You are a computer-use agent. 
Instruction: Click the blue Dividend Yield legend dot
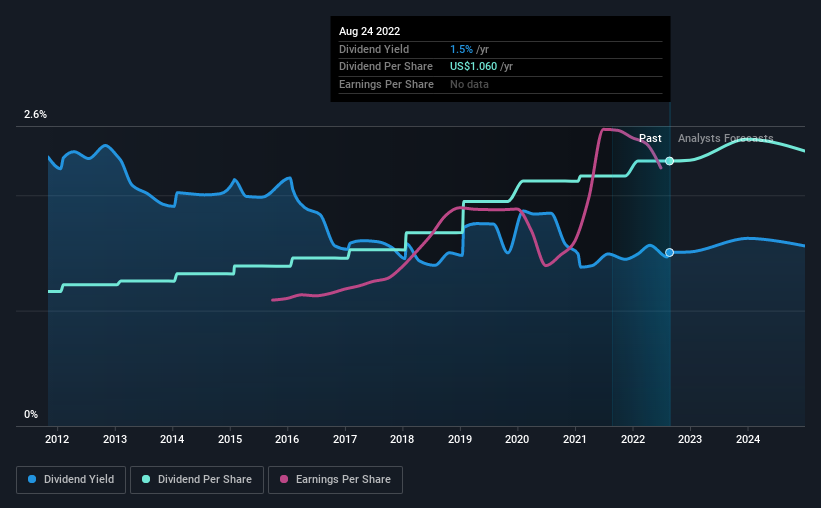point(32,479)
